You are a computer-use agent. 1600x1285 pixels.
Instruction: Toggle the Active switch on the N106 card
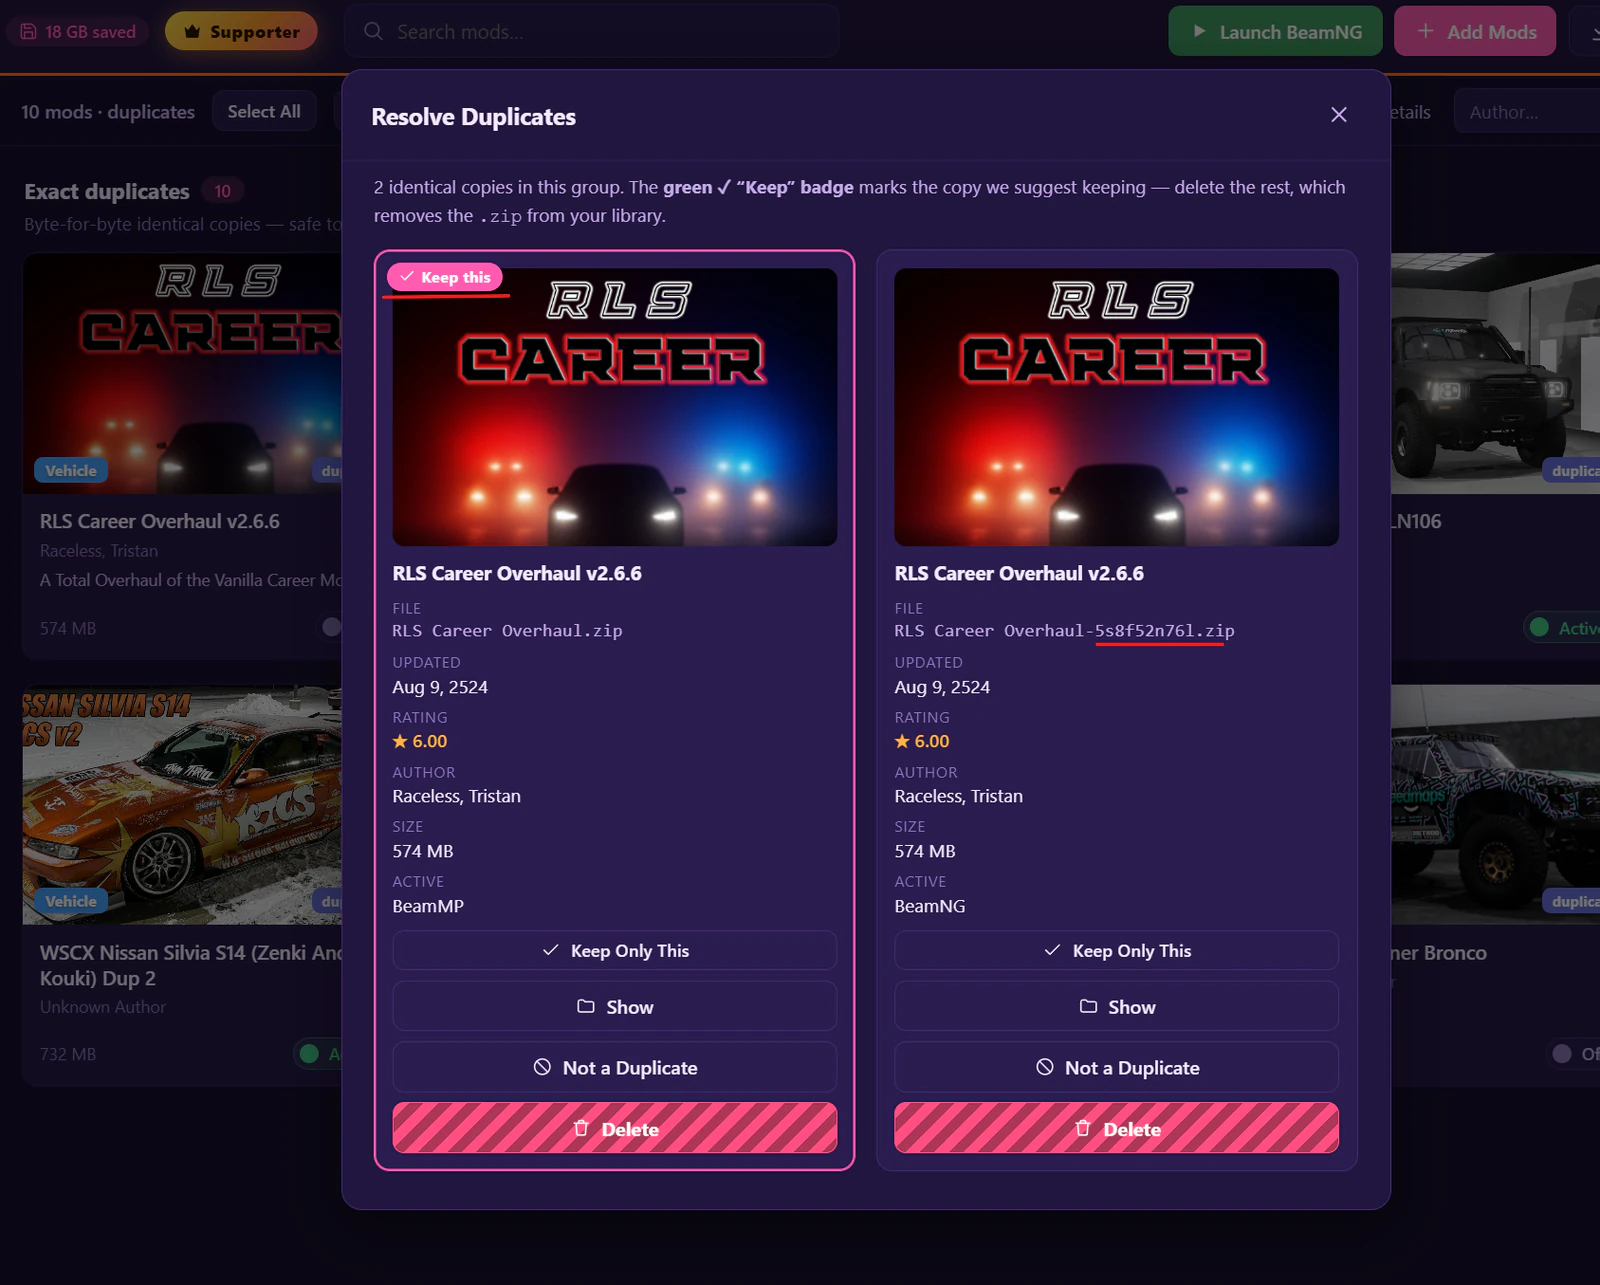[1562, 628]
